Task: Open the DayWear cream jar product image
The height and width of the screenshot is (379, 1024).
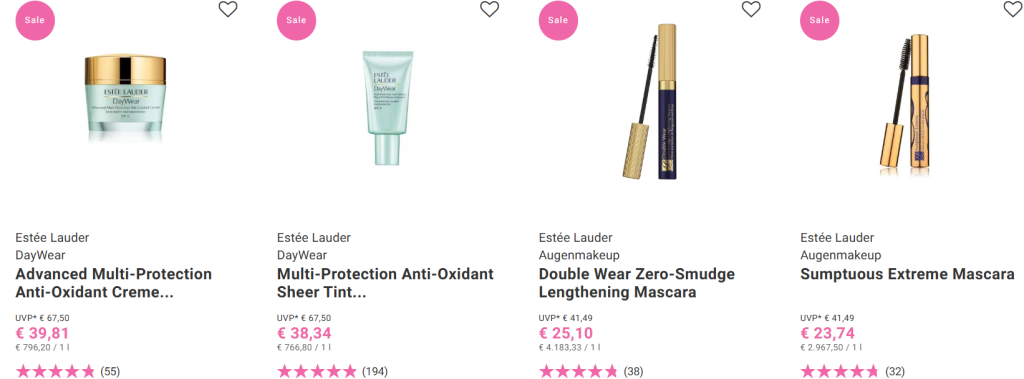Action: [x=125, y=99]
